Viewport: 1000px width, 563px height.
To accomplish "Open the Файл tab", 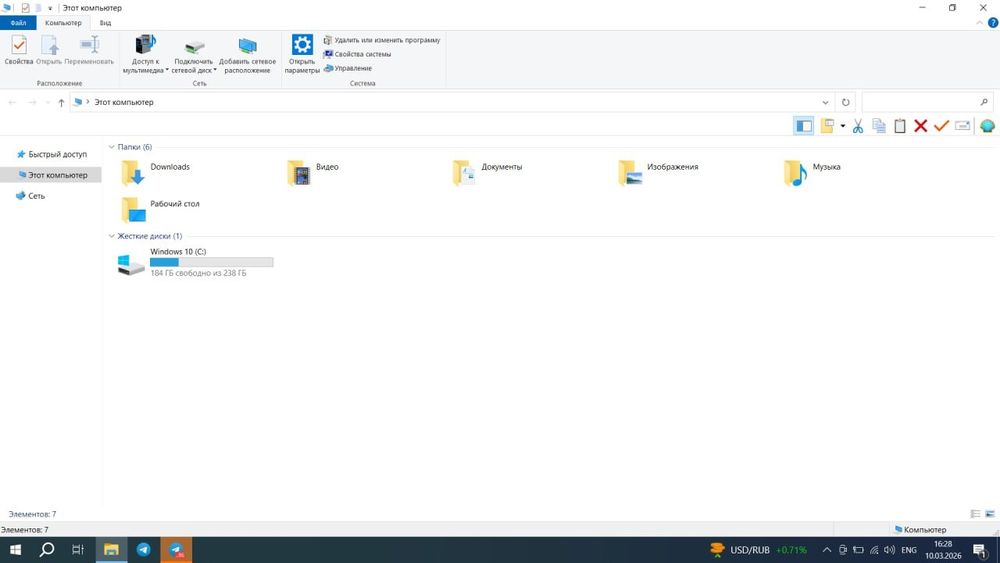I will (x=18, y=23).
